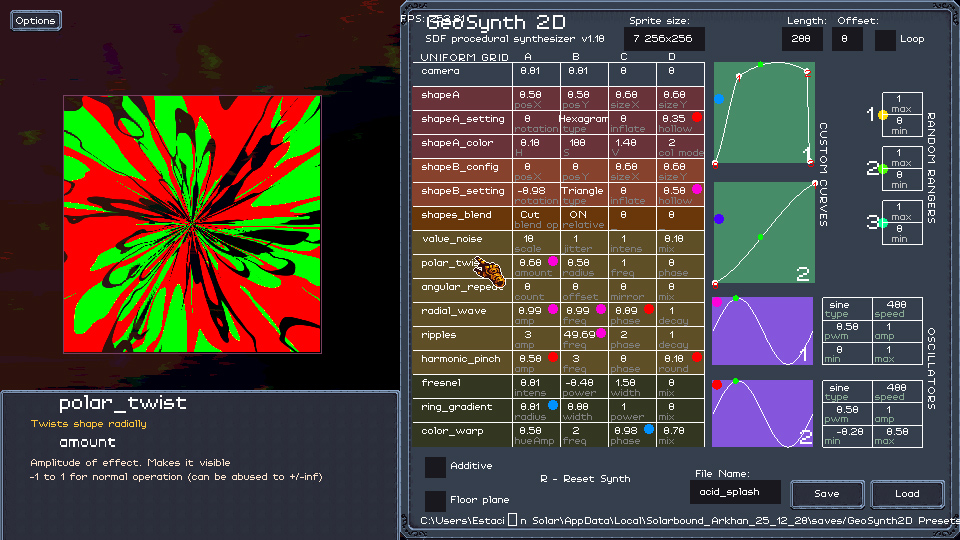The width and height of the screenshot is (960, 540).
Task: Edit oscillator 1 speed value
Action: (897, 309)
